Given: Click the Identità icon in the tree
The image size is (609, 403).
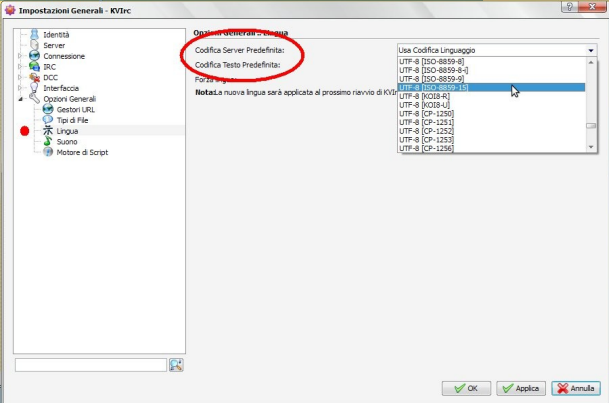Looking at the screenshot, I should coord(35,34).
